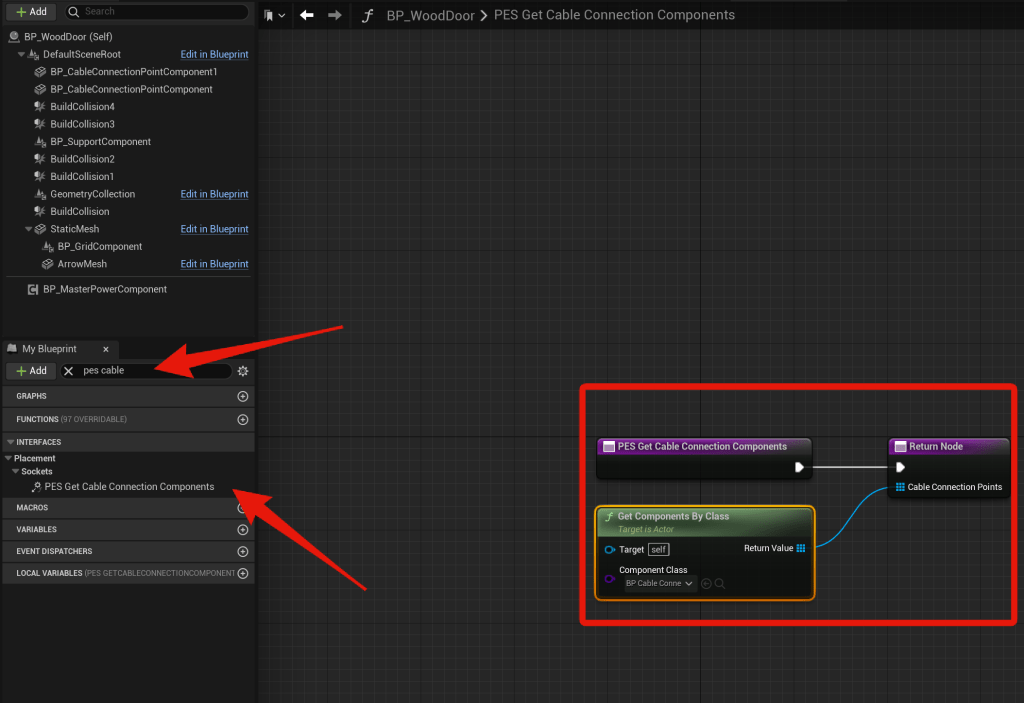The image size is (1024, 703).
Task: Add a new function with plus icon
Action: [x=242, y=419]
